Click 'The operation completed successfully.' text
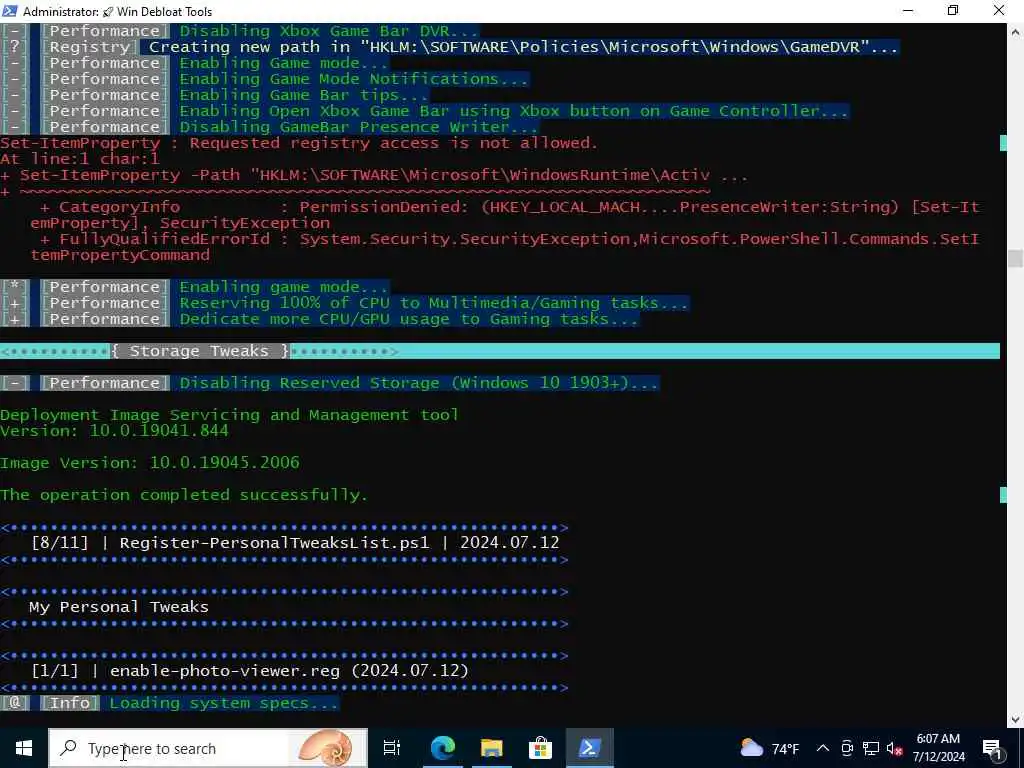This screenshot has height=768, width=1024. (184, 494)
